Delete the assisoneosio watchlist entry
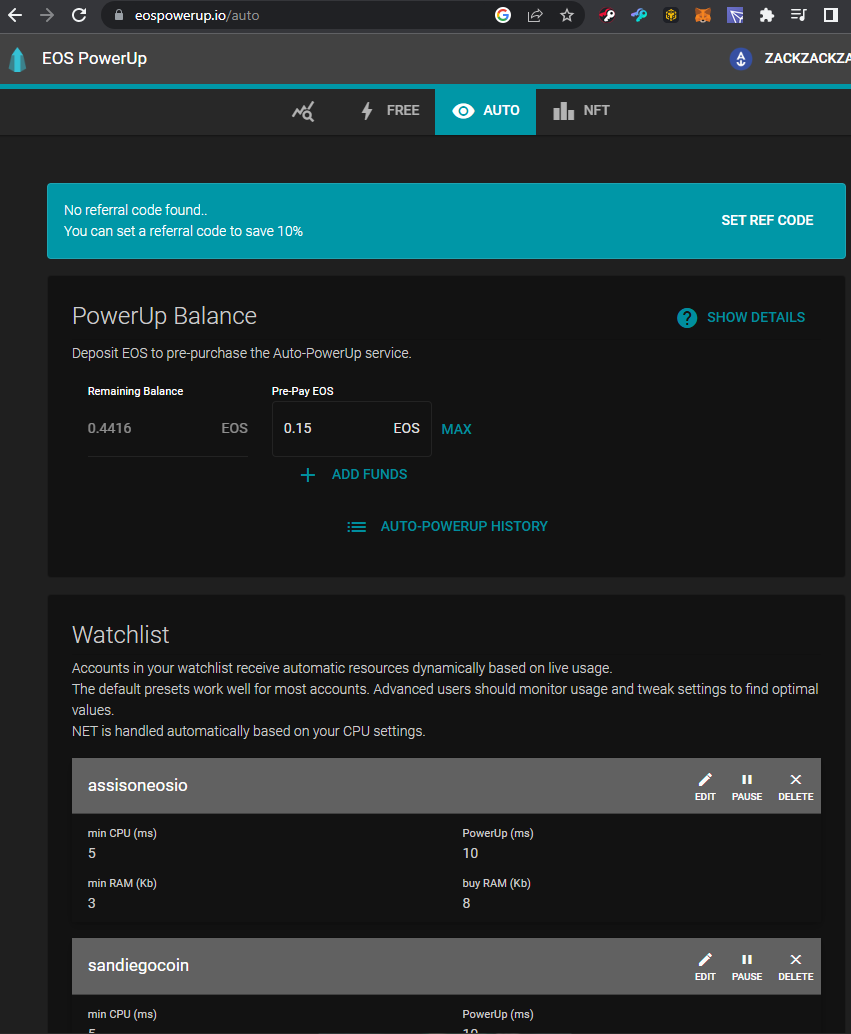 click(x=796, y=787)
